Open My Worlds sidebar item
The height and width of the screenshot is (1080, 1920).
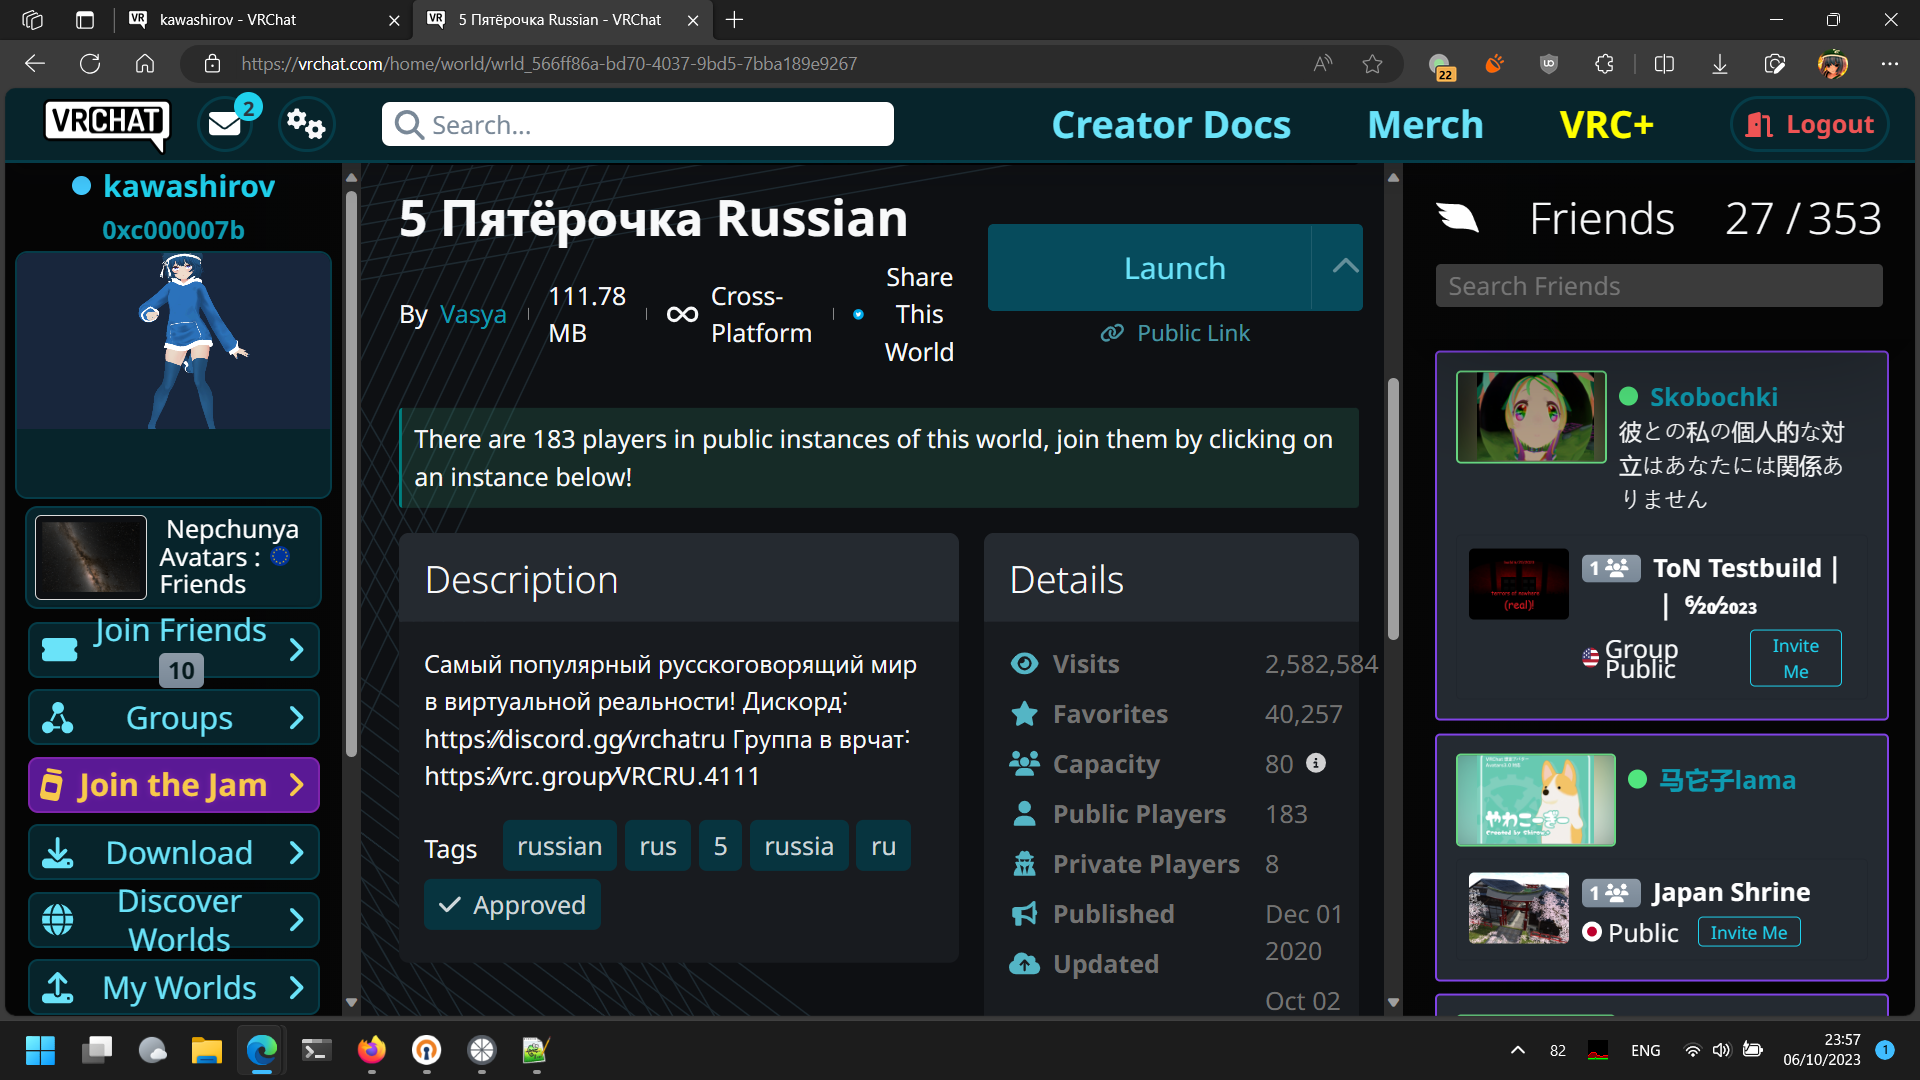tap(174, 988)
